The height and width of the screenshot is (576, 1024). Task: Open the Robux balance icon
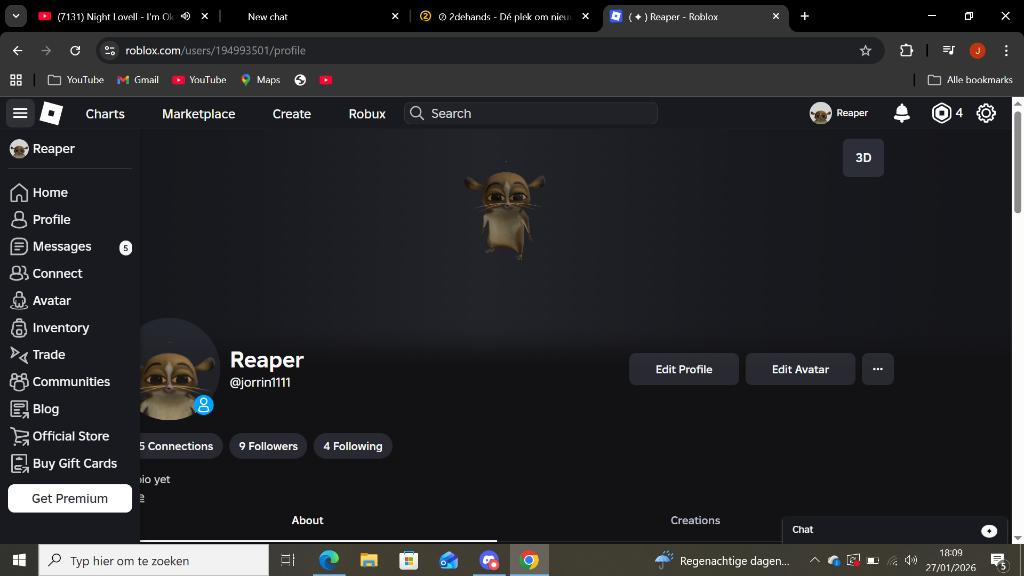click(x=941, y=114)
